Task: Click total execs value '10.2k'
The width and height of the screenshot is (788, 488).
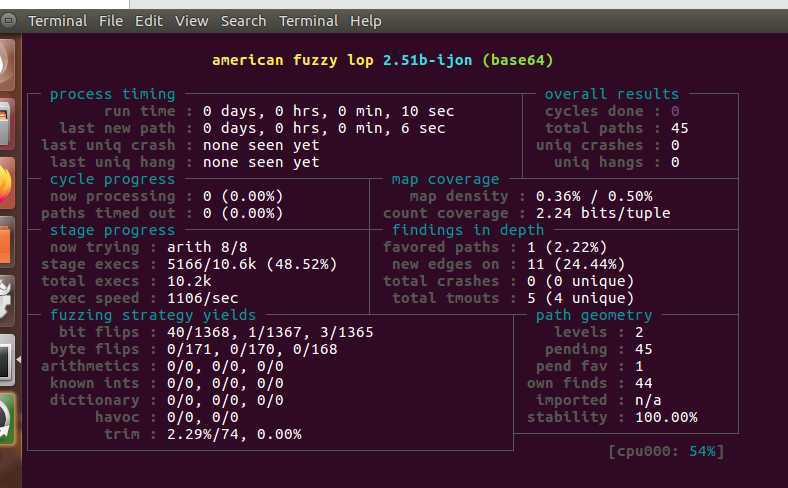Action: click(x=189, y=281)
